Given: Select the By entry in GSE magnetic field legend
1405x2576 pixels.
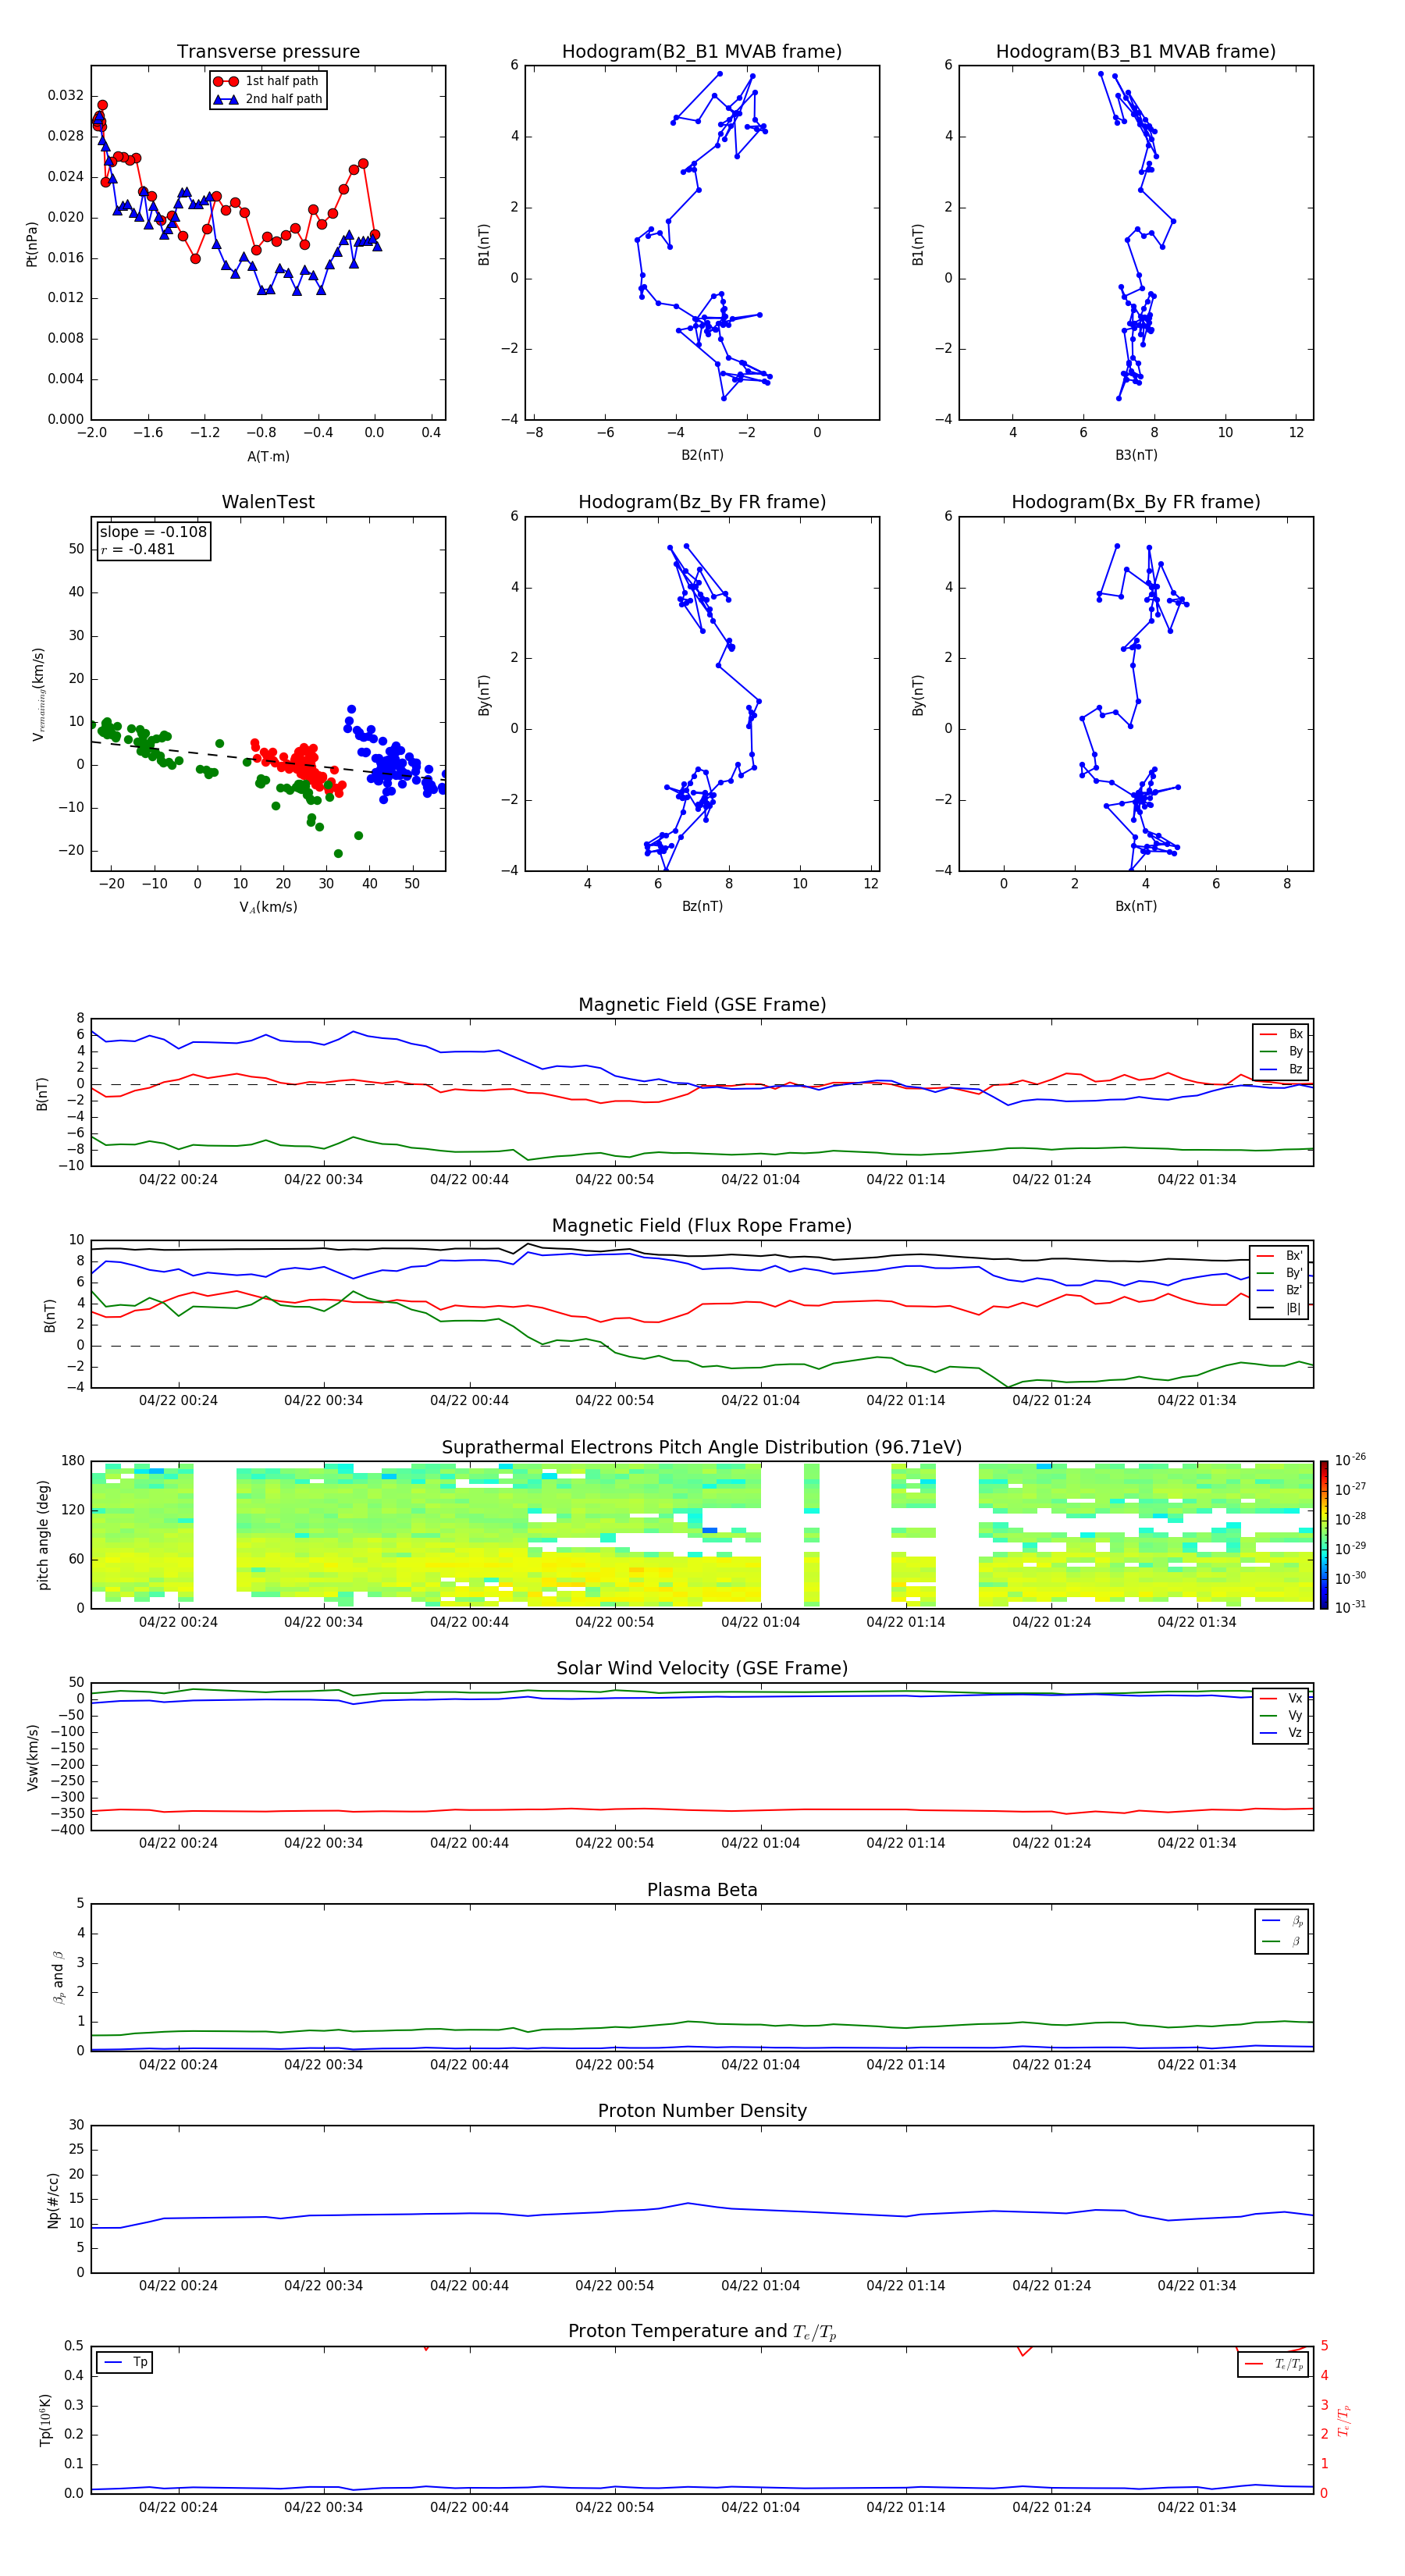Looking at the screenshot, I should coord(1281,1051).
